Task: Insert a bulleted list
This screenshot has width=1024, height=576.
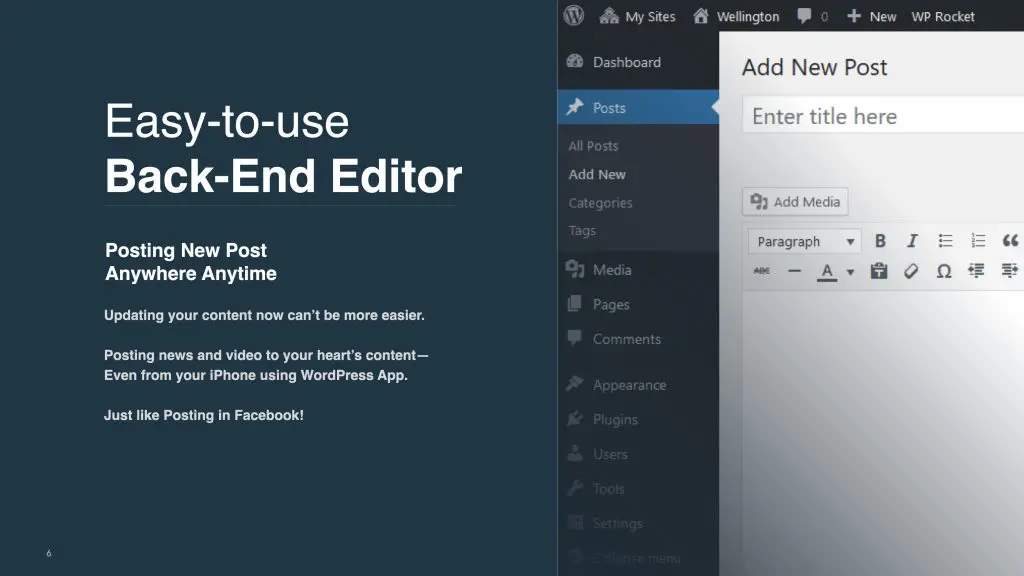Action: coord(945,241)
